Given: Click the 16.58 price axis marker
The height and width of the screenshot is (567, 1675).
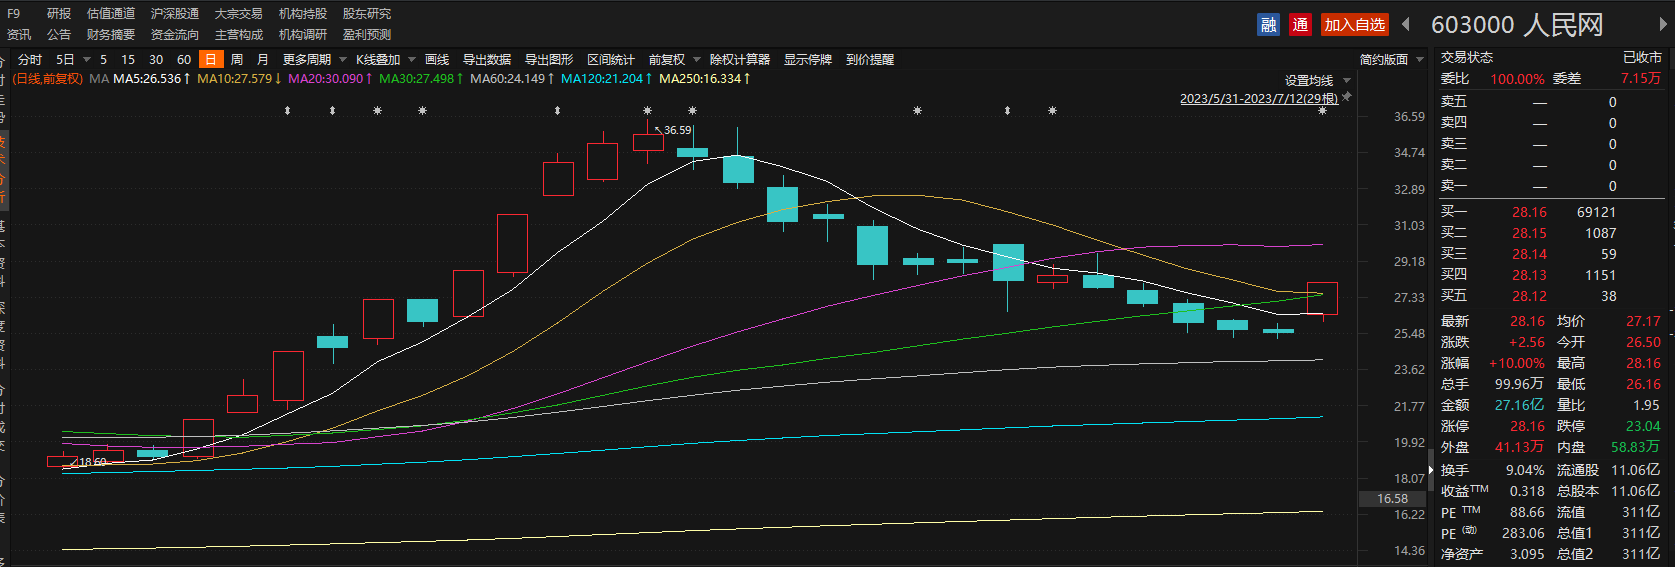Looking at the screenshot, I should click(1392, 498).
